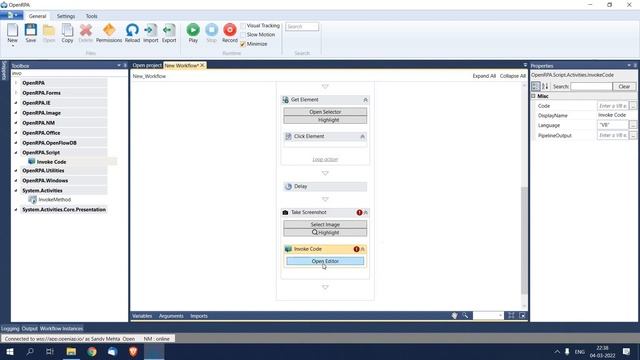Collapse the System.Activities toolbox group
640x360 pixels.
tap(16, 191)
